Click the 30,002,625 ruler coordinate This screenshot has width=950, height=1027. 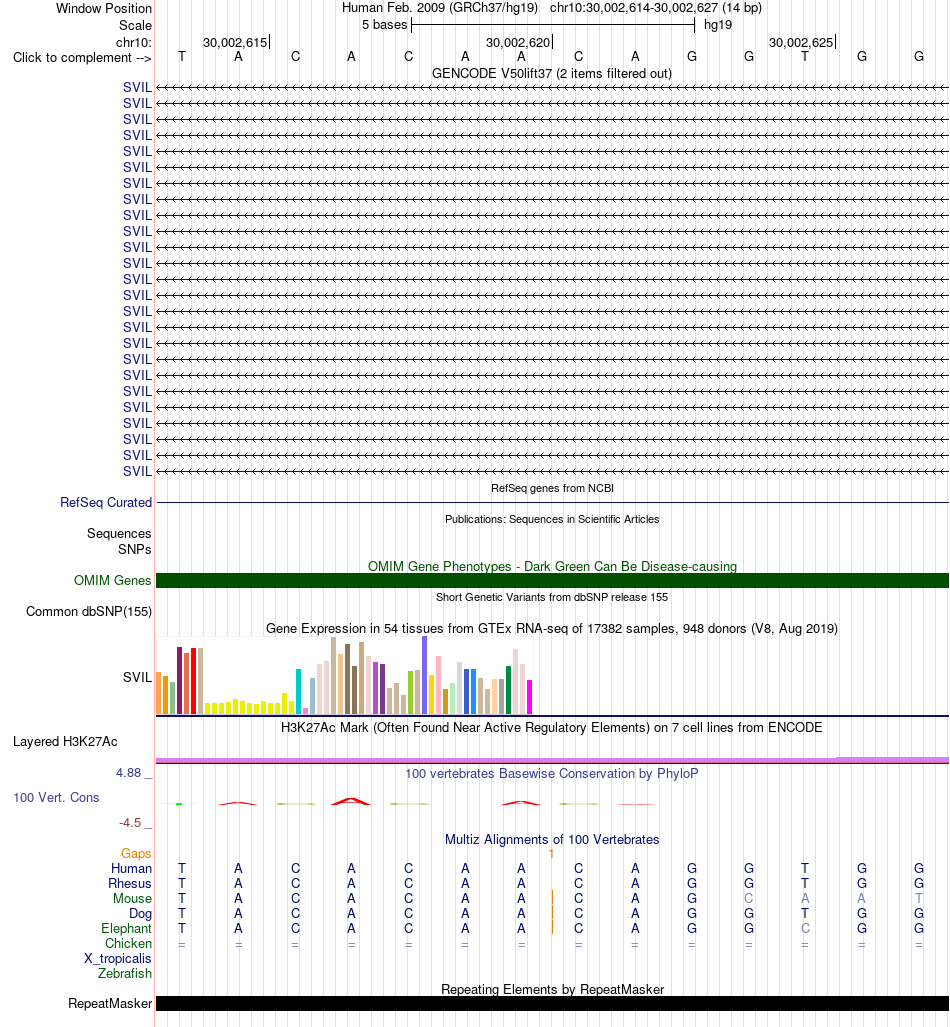click(801, 43)
